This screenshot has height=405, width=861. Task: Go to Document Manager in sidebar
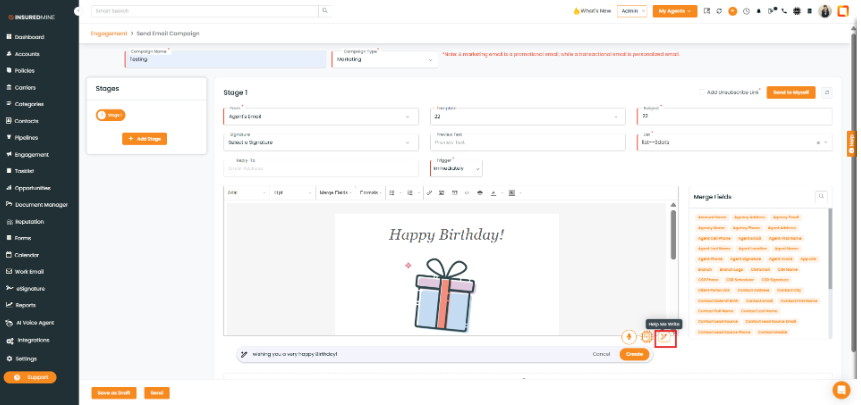coord(41,204)
